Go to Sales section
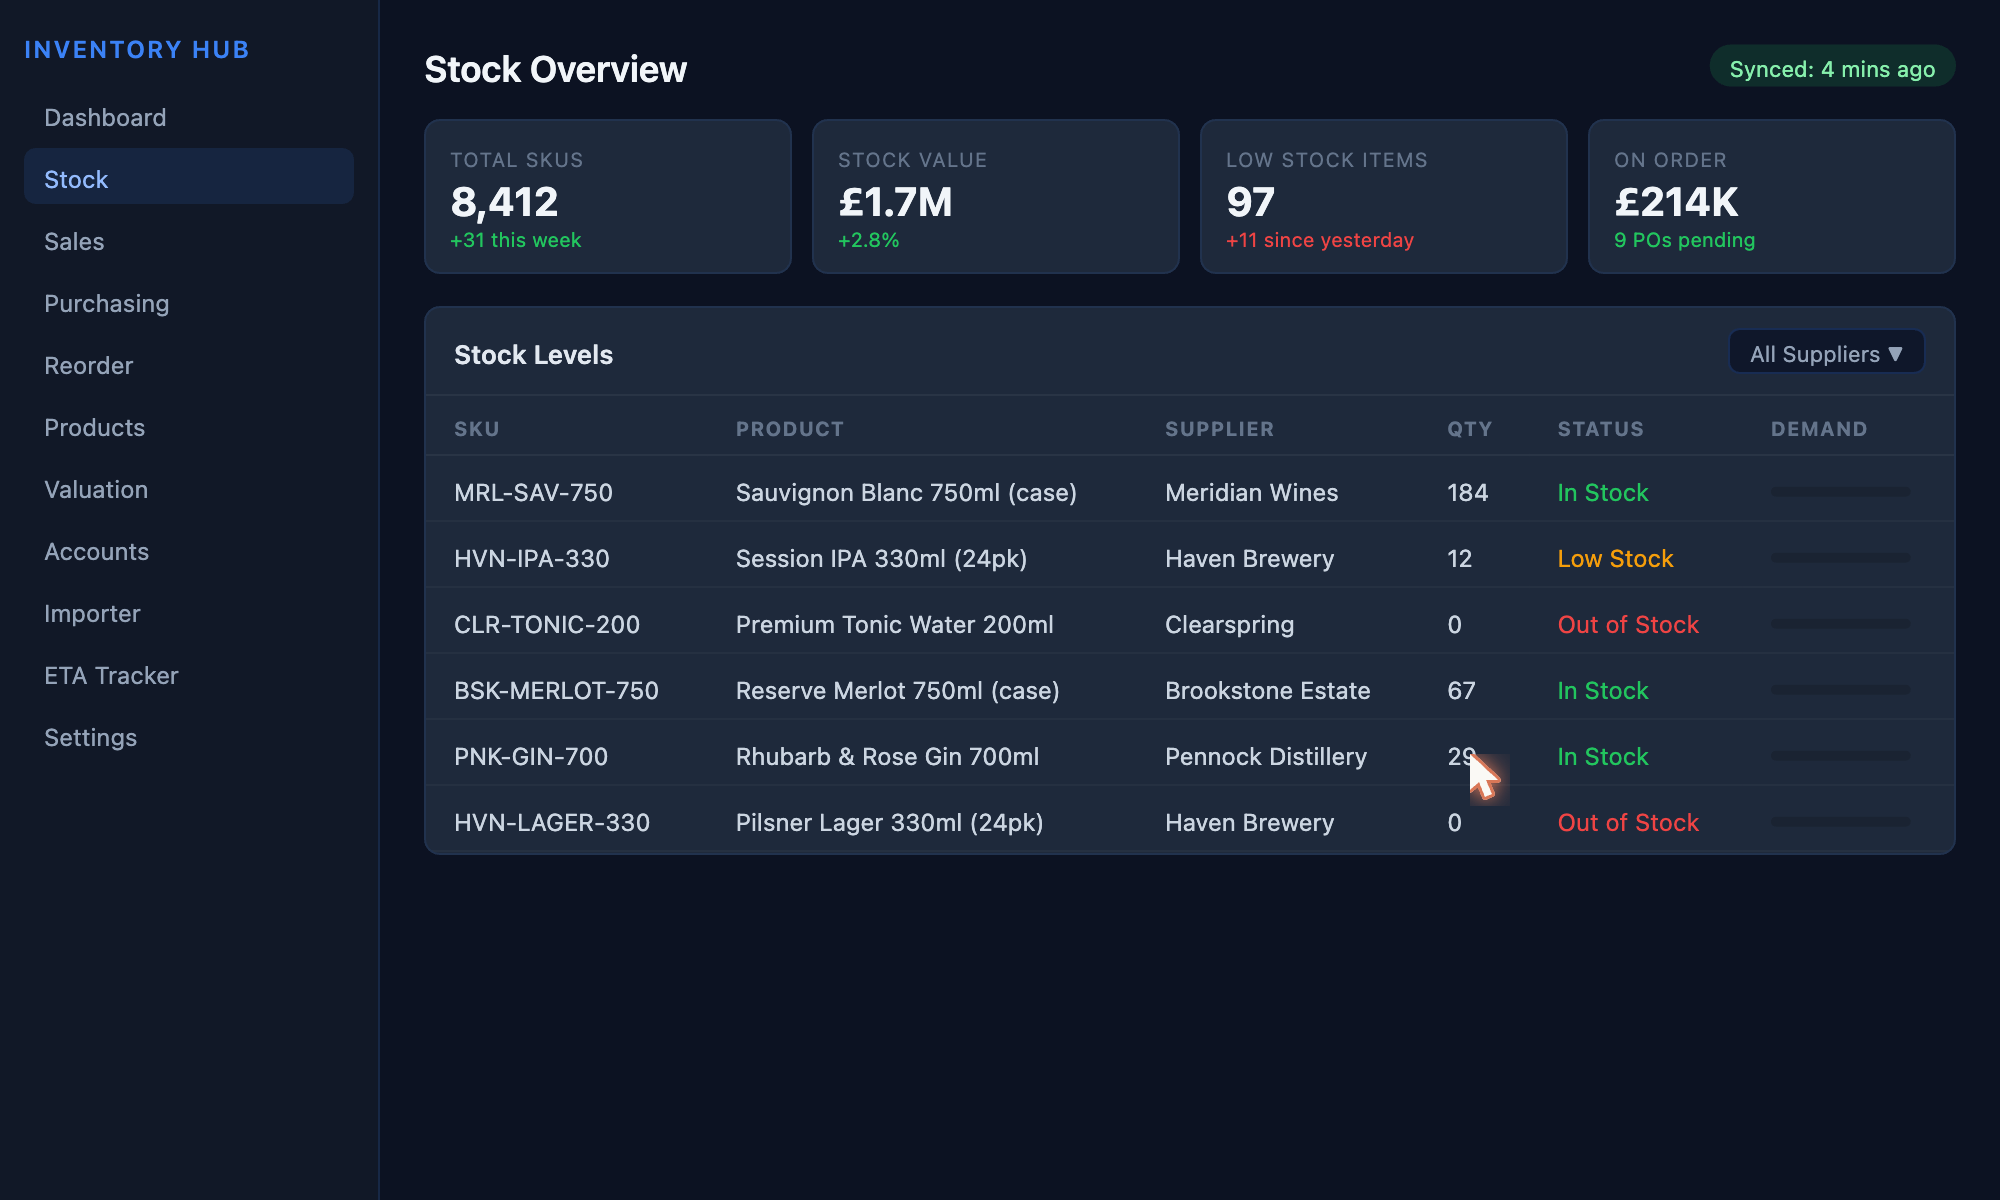This screenshot has width=2000, height=1200. click(x=189, y=242)
